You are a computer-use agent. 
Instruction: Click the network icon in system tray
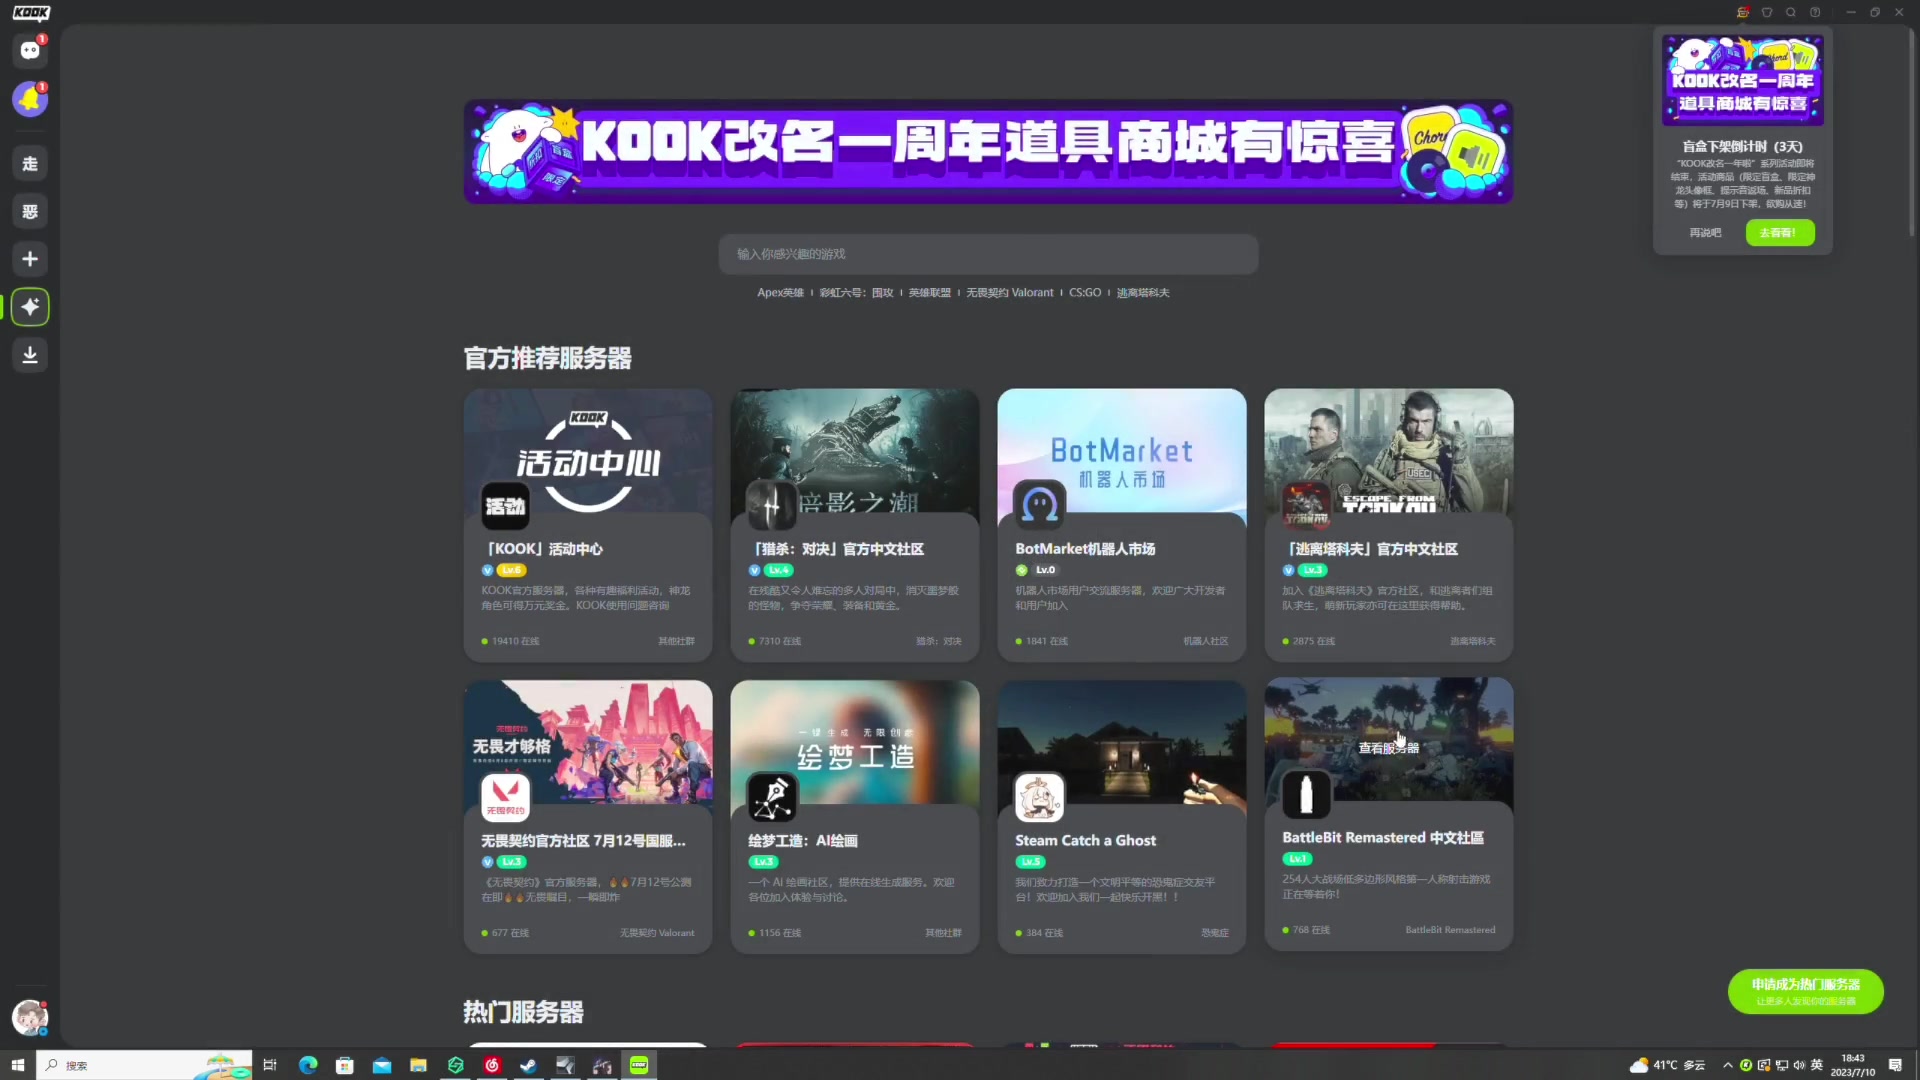pos(1782,1065)
